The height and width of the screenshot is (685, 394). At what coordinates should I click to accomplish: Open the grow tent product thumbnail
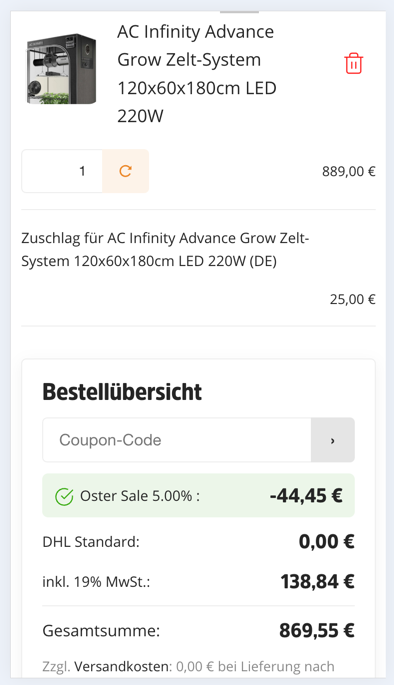(62, 69)
